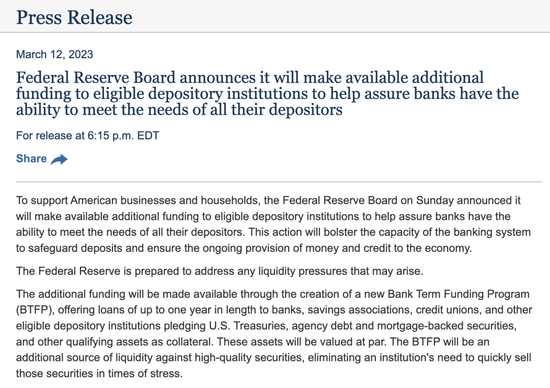This screenshot has height=388, width=550.
Task: Click the 'For release at 6:15 p.m. EDT' line
Action: coord(88,135)
